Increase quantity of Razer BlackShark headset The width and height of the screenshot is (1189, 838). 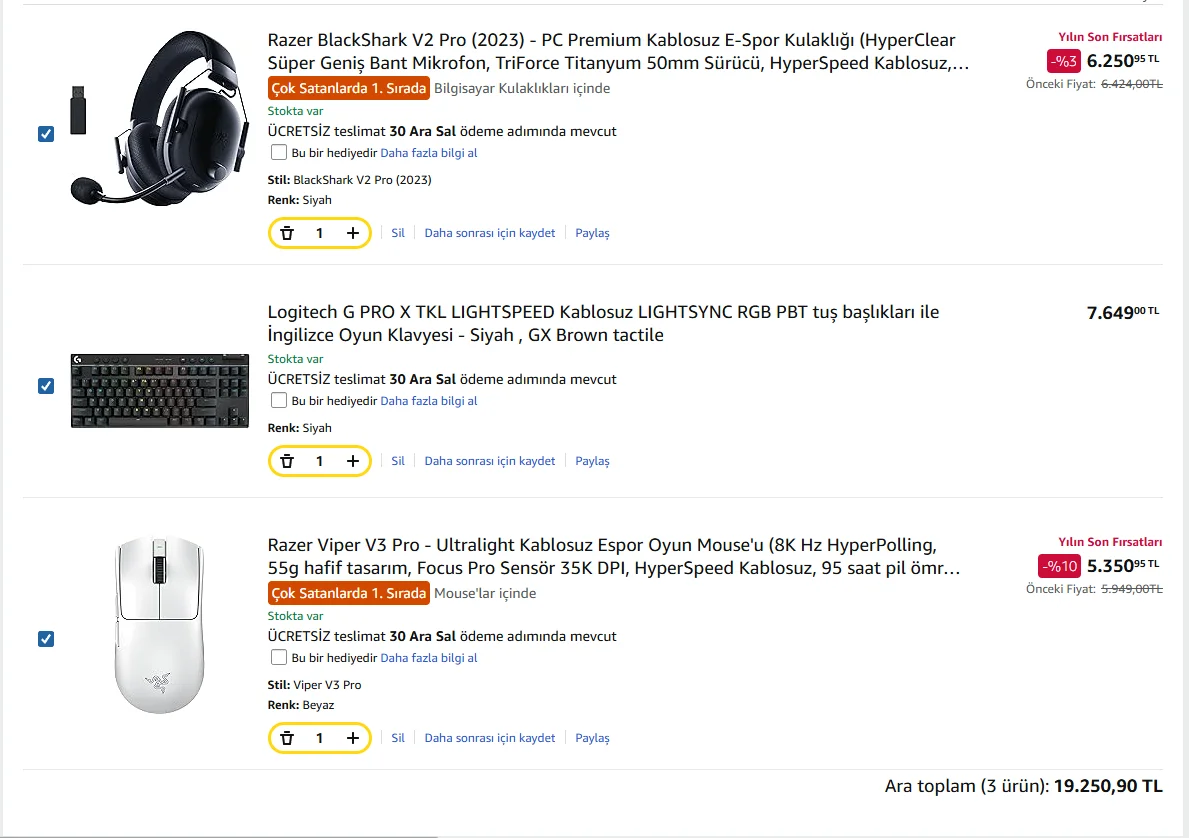(x=353, y=233)
